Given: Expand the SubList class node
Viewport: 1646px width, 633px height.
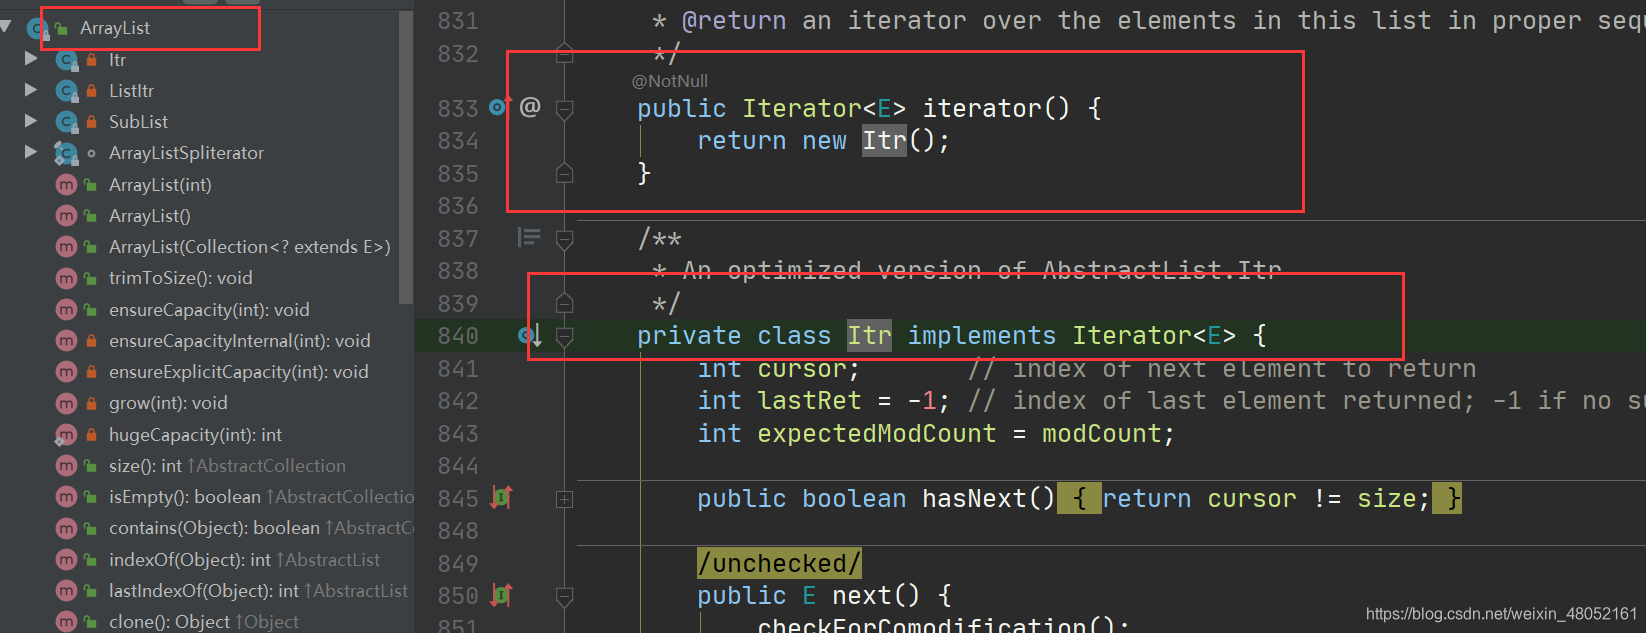Looking at the screenshot, I should (31, 121).
